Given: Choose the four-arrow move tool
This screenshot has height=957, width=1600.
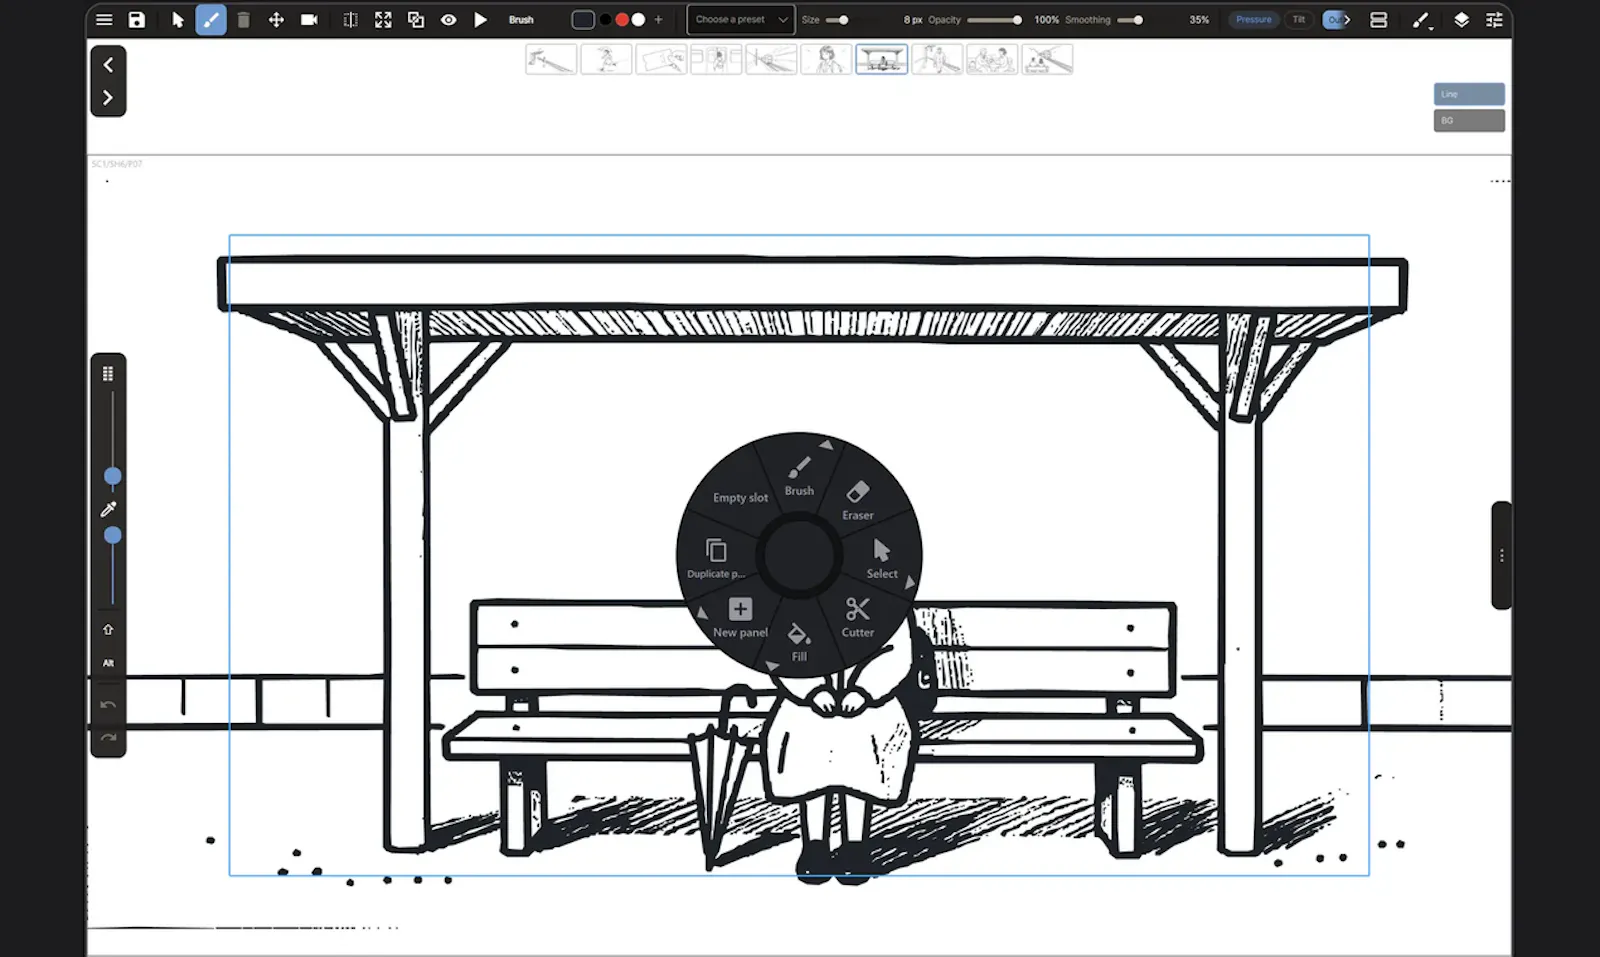Looking at the screenshot, I should [276, 20].
